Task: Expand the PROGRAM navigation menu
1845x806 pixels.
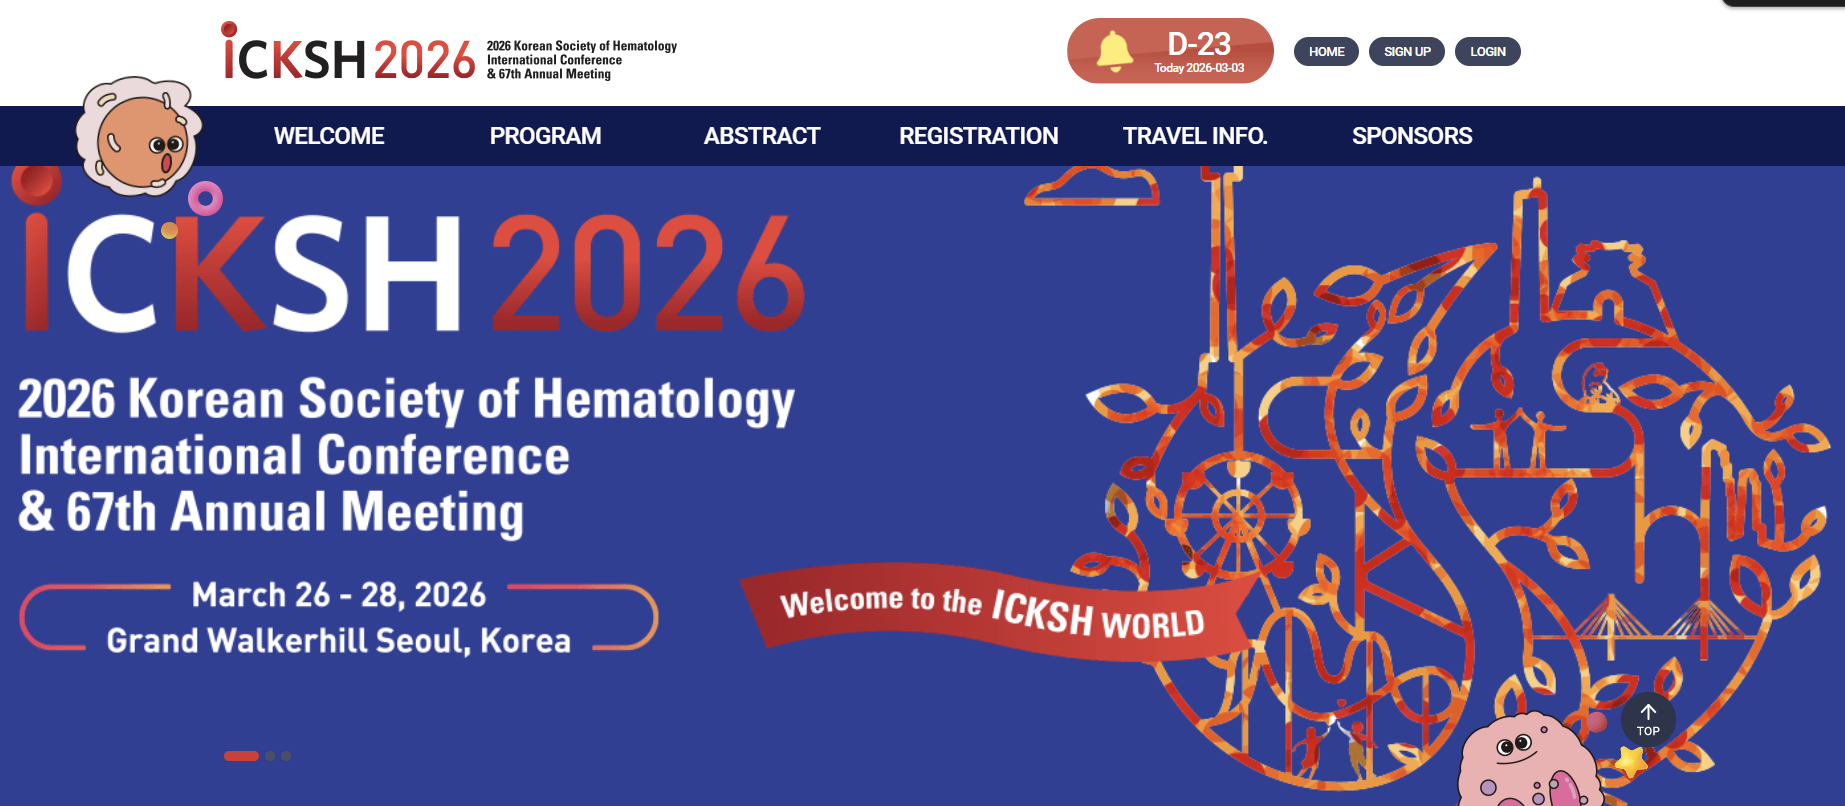Action: tap(545, 136)
